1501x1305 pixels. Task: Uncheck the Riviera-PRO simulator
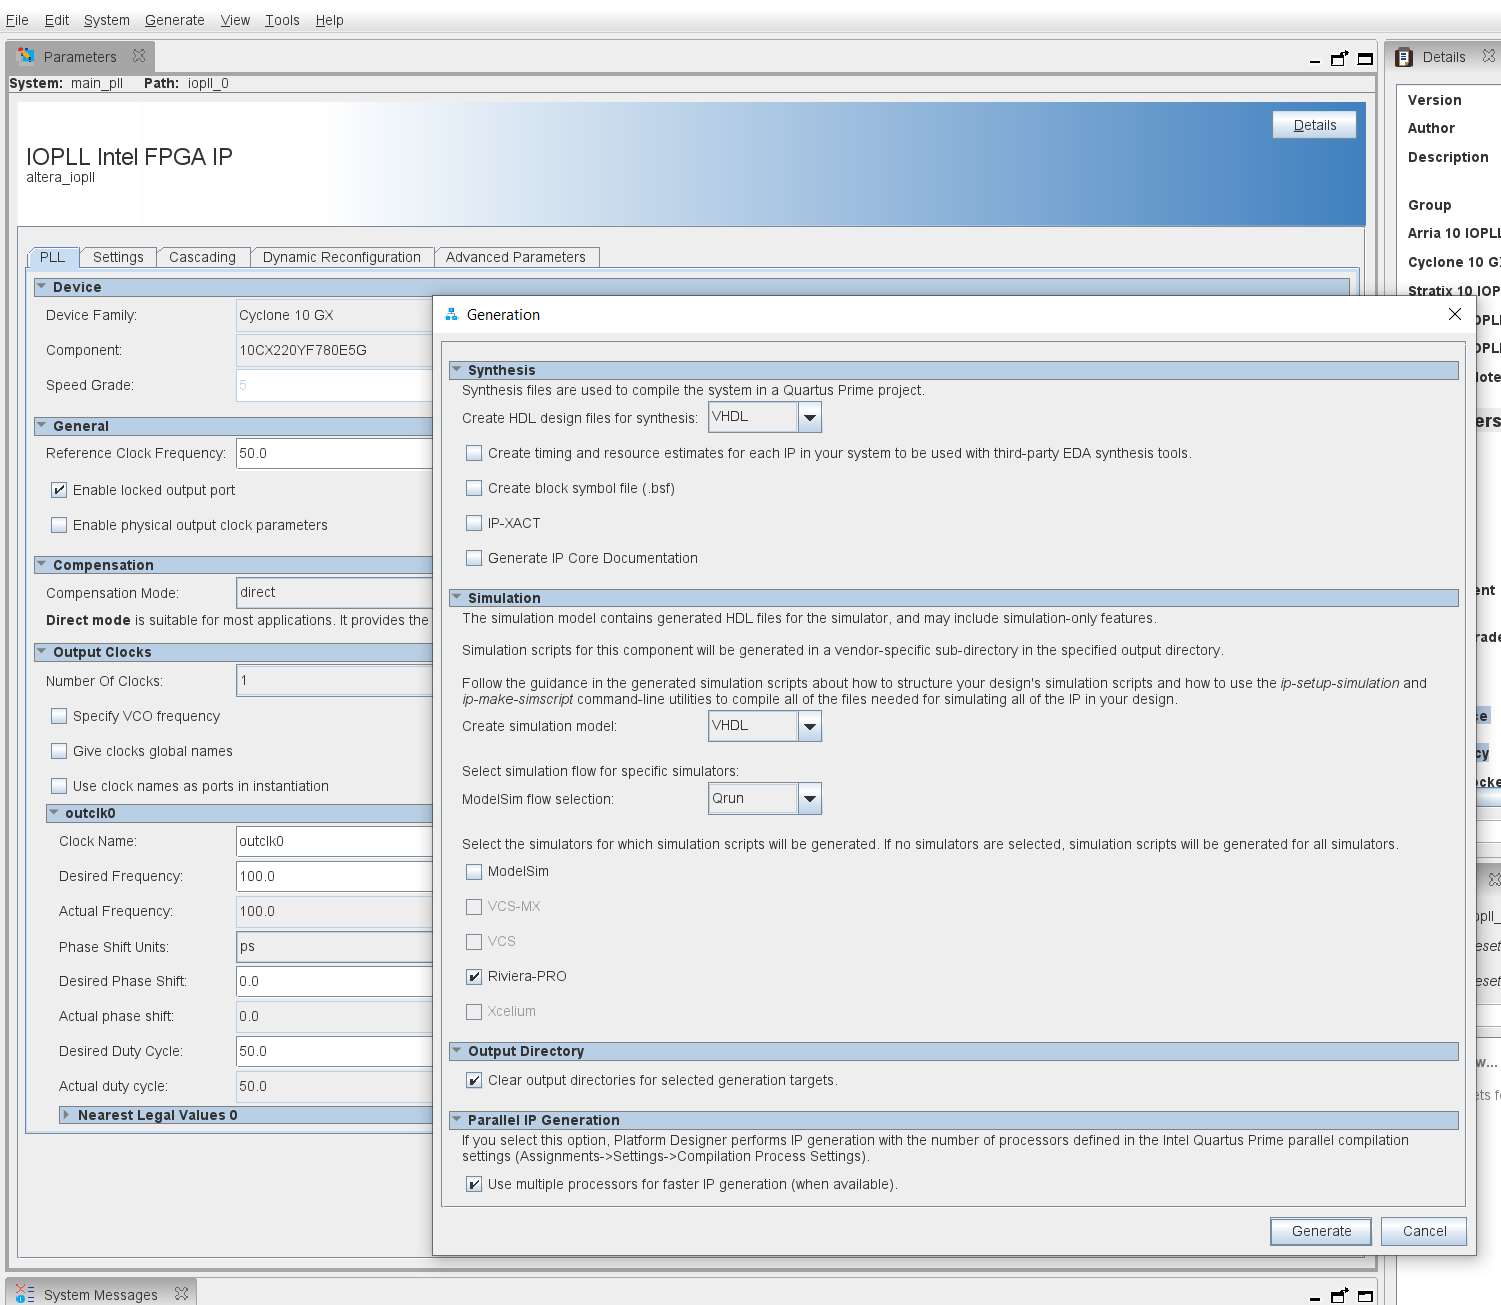click(x=474, y=976)
